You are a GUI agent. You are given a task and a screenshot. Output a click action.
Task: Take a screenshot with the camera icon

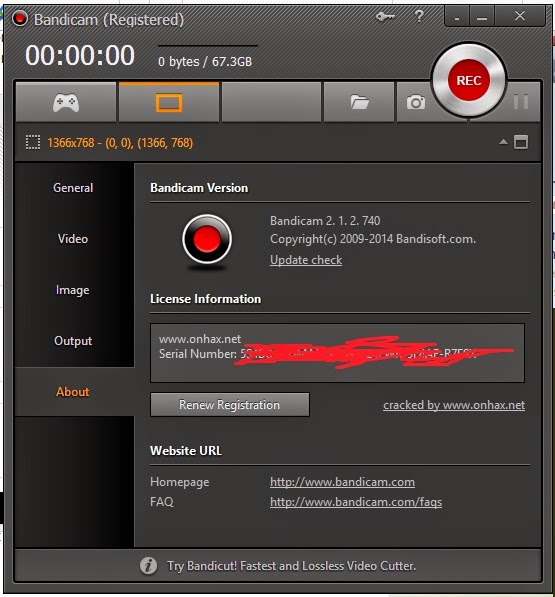tap(415, 102)
